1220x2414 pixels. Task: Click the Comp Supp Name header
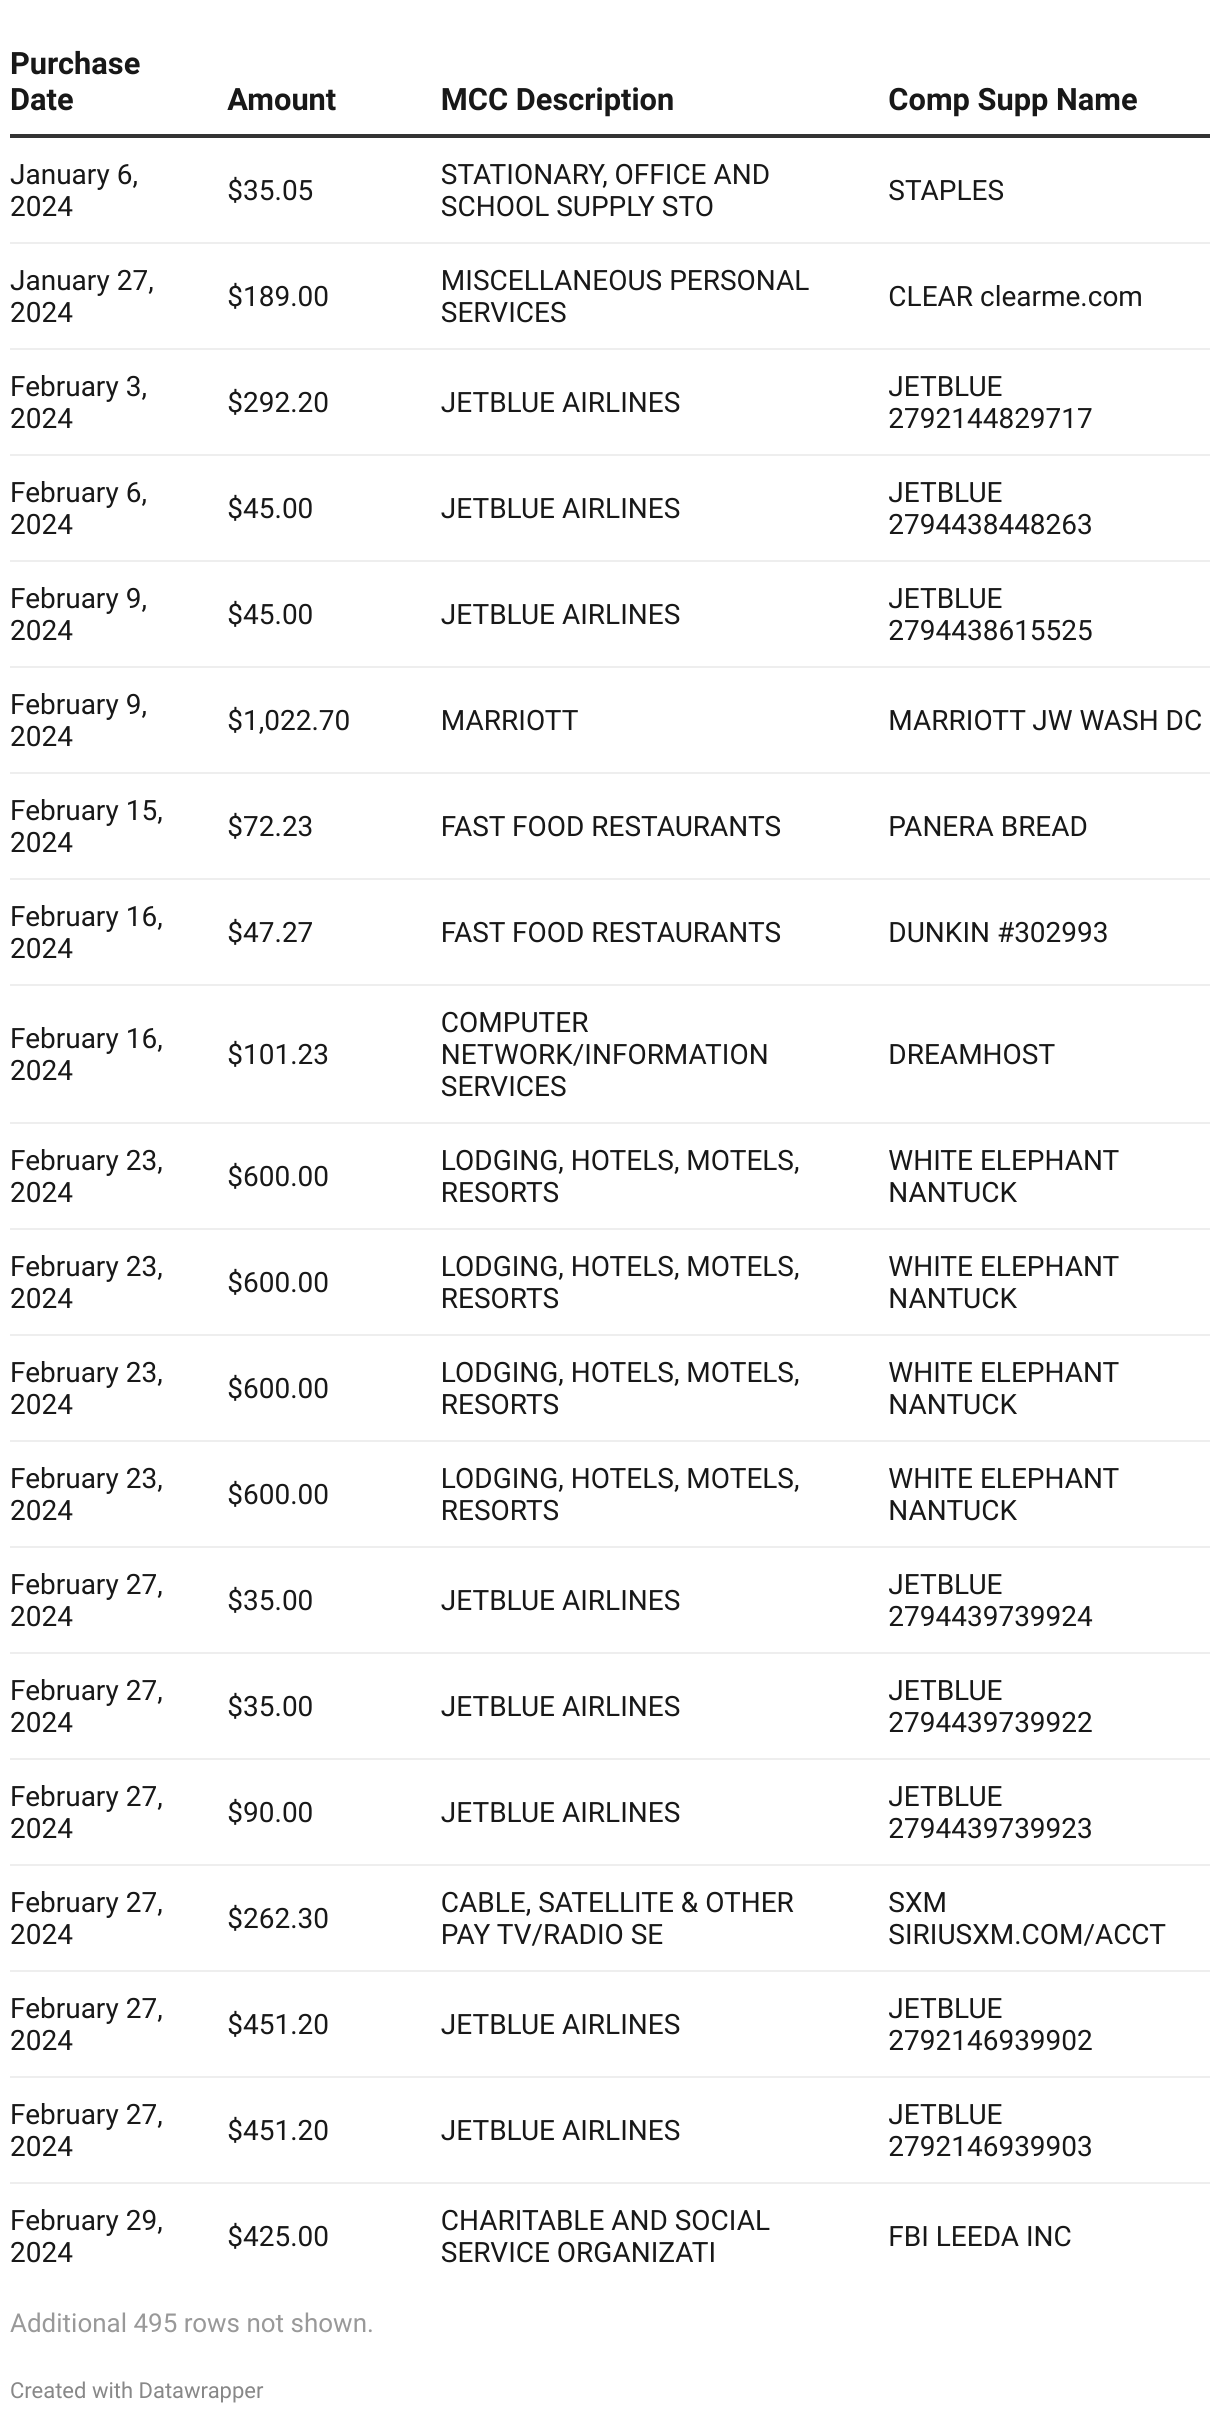pos(1012,100)
